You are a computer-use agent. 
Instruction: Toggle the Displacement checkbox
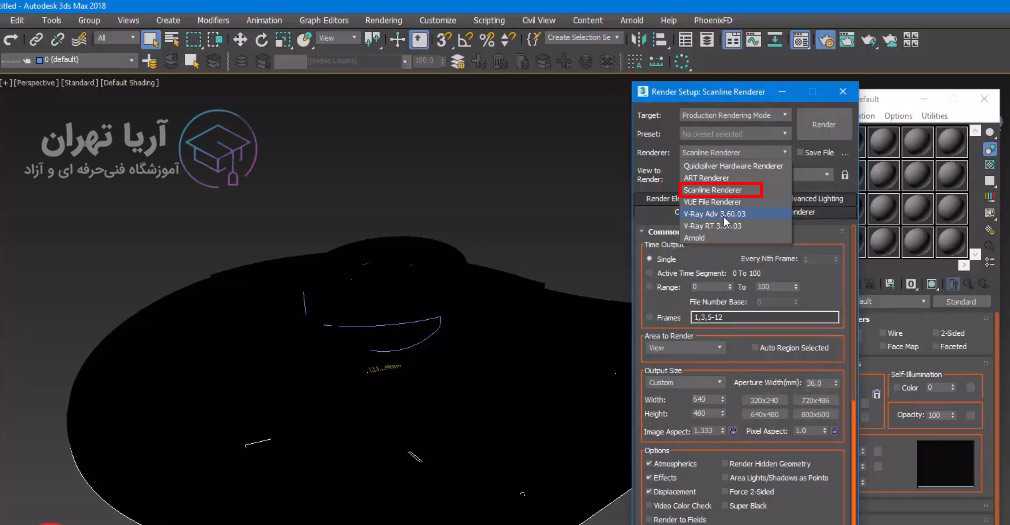pos(649,492)
